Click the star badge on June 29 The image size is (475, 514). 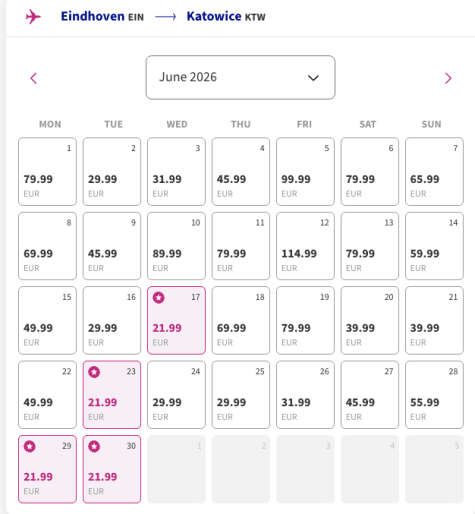point(30,446)
